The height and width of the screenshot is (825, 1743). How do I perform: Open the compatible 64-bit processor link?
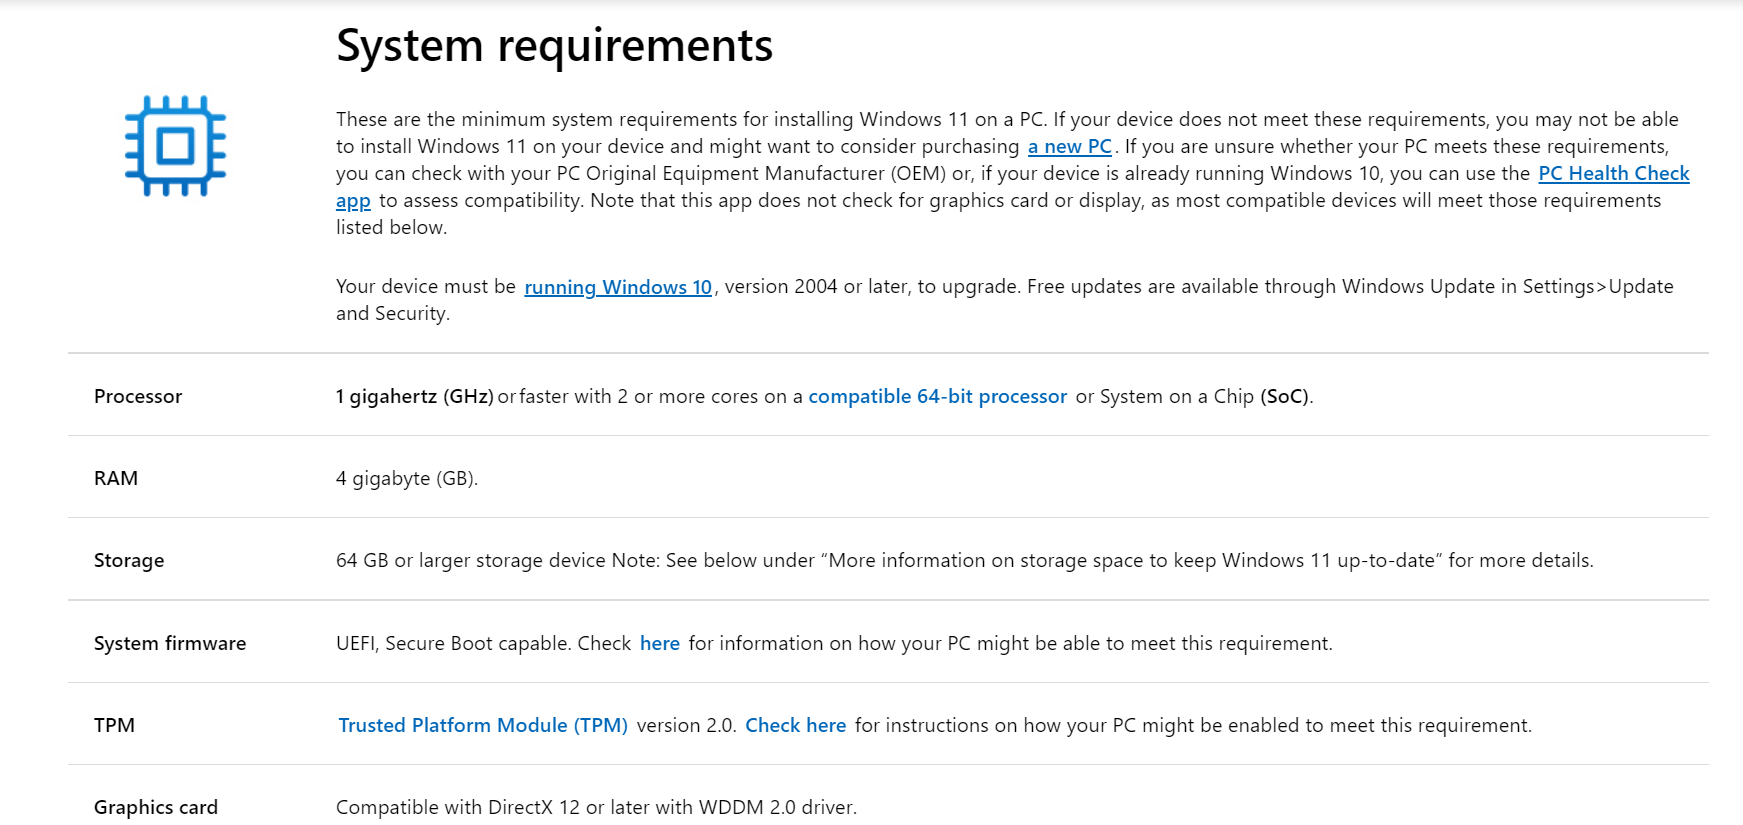[937, 396]
